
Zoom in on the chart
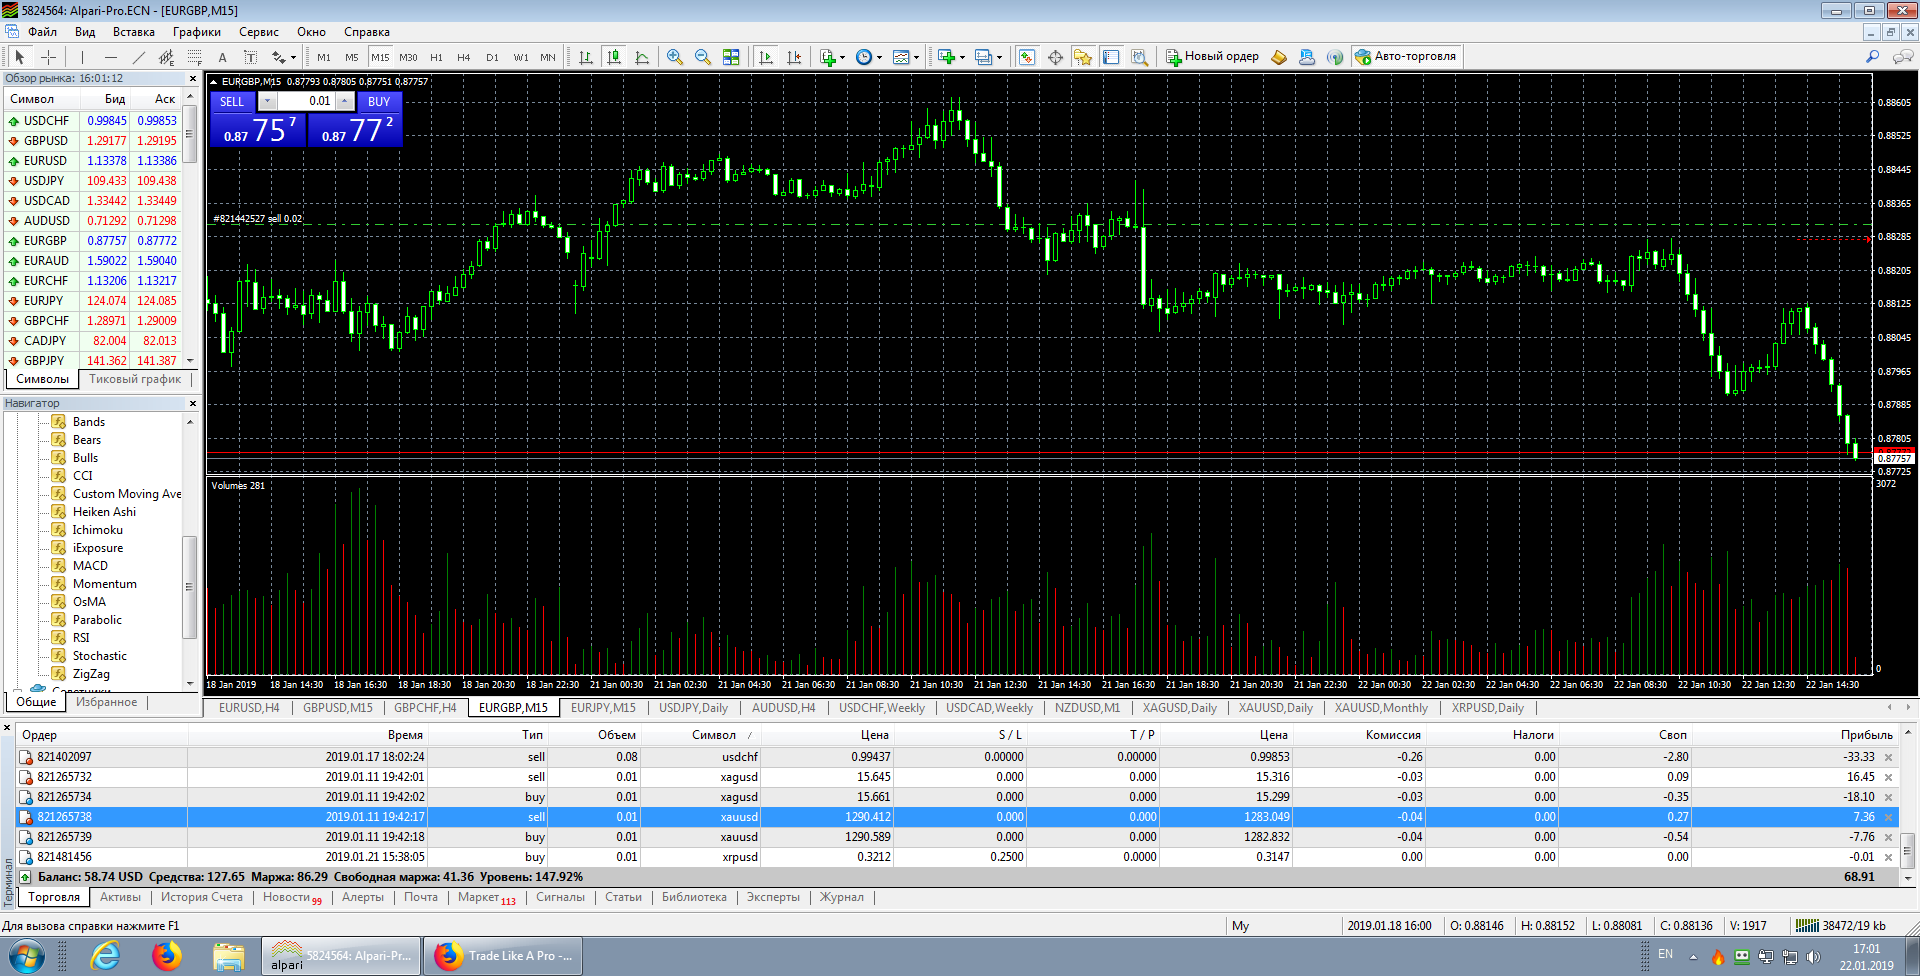click(x=675, y=57)
